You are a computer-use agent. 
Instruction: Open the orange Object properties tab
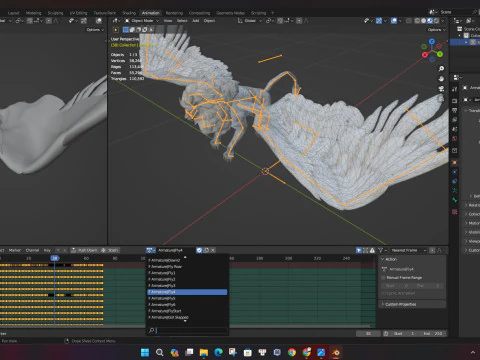click(455, 163)
